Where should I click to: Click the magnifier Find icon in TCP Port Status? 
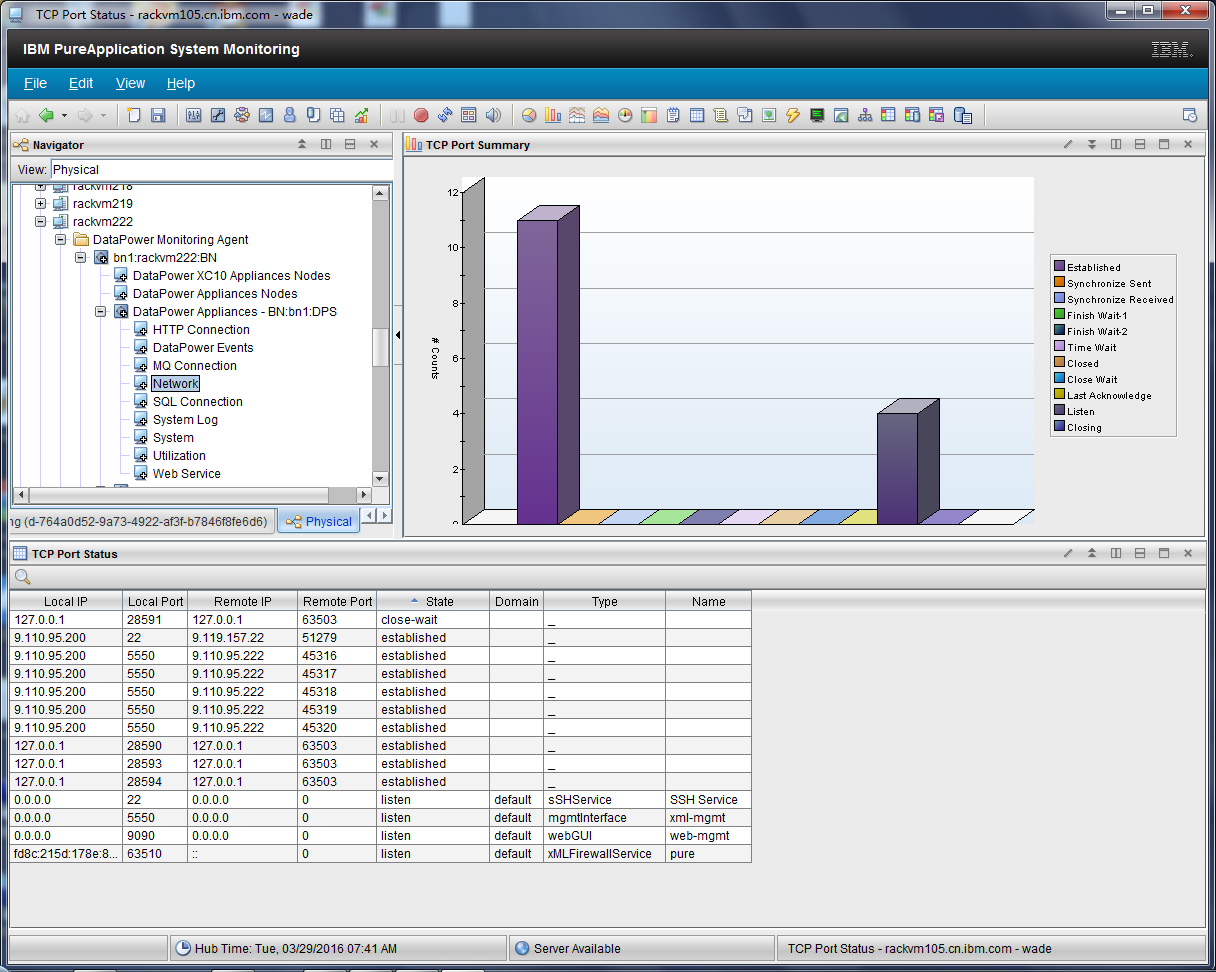point(22,577)
